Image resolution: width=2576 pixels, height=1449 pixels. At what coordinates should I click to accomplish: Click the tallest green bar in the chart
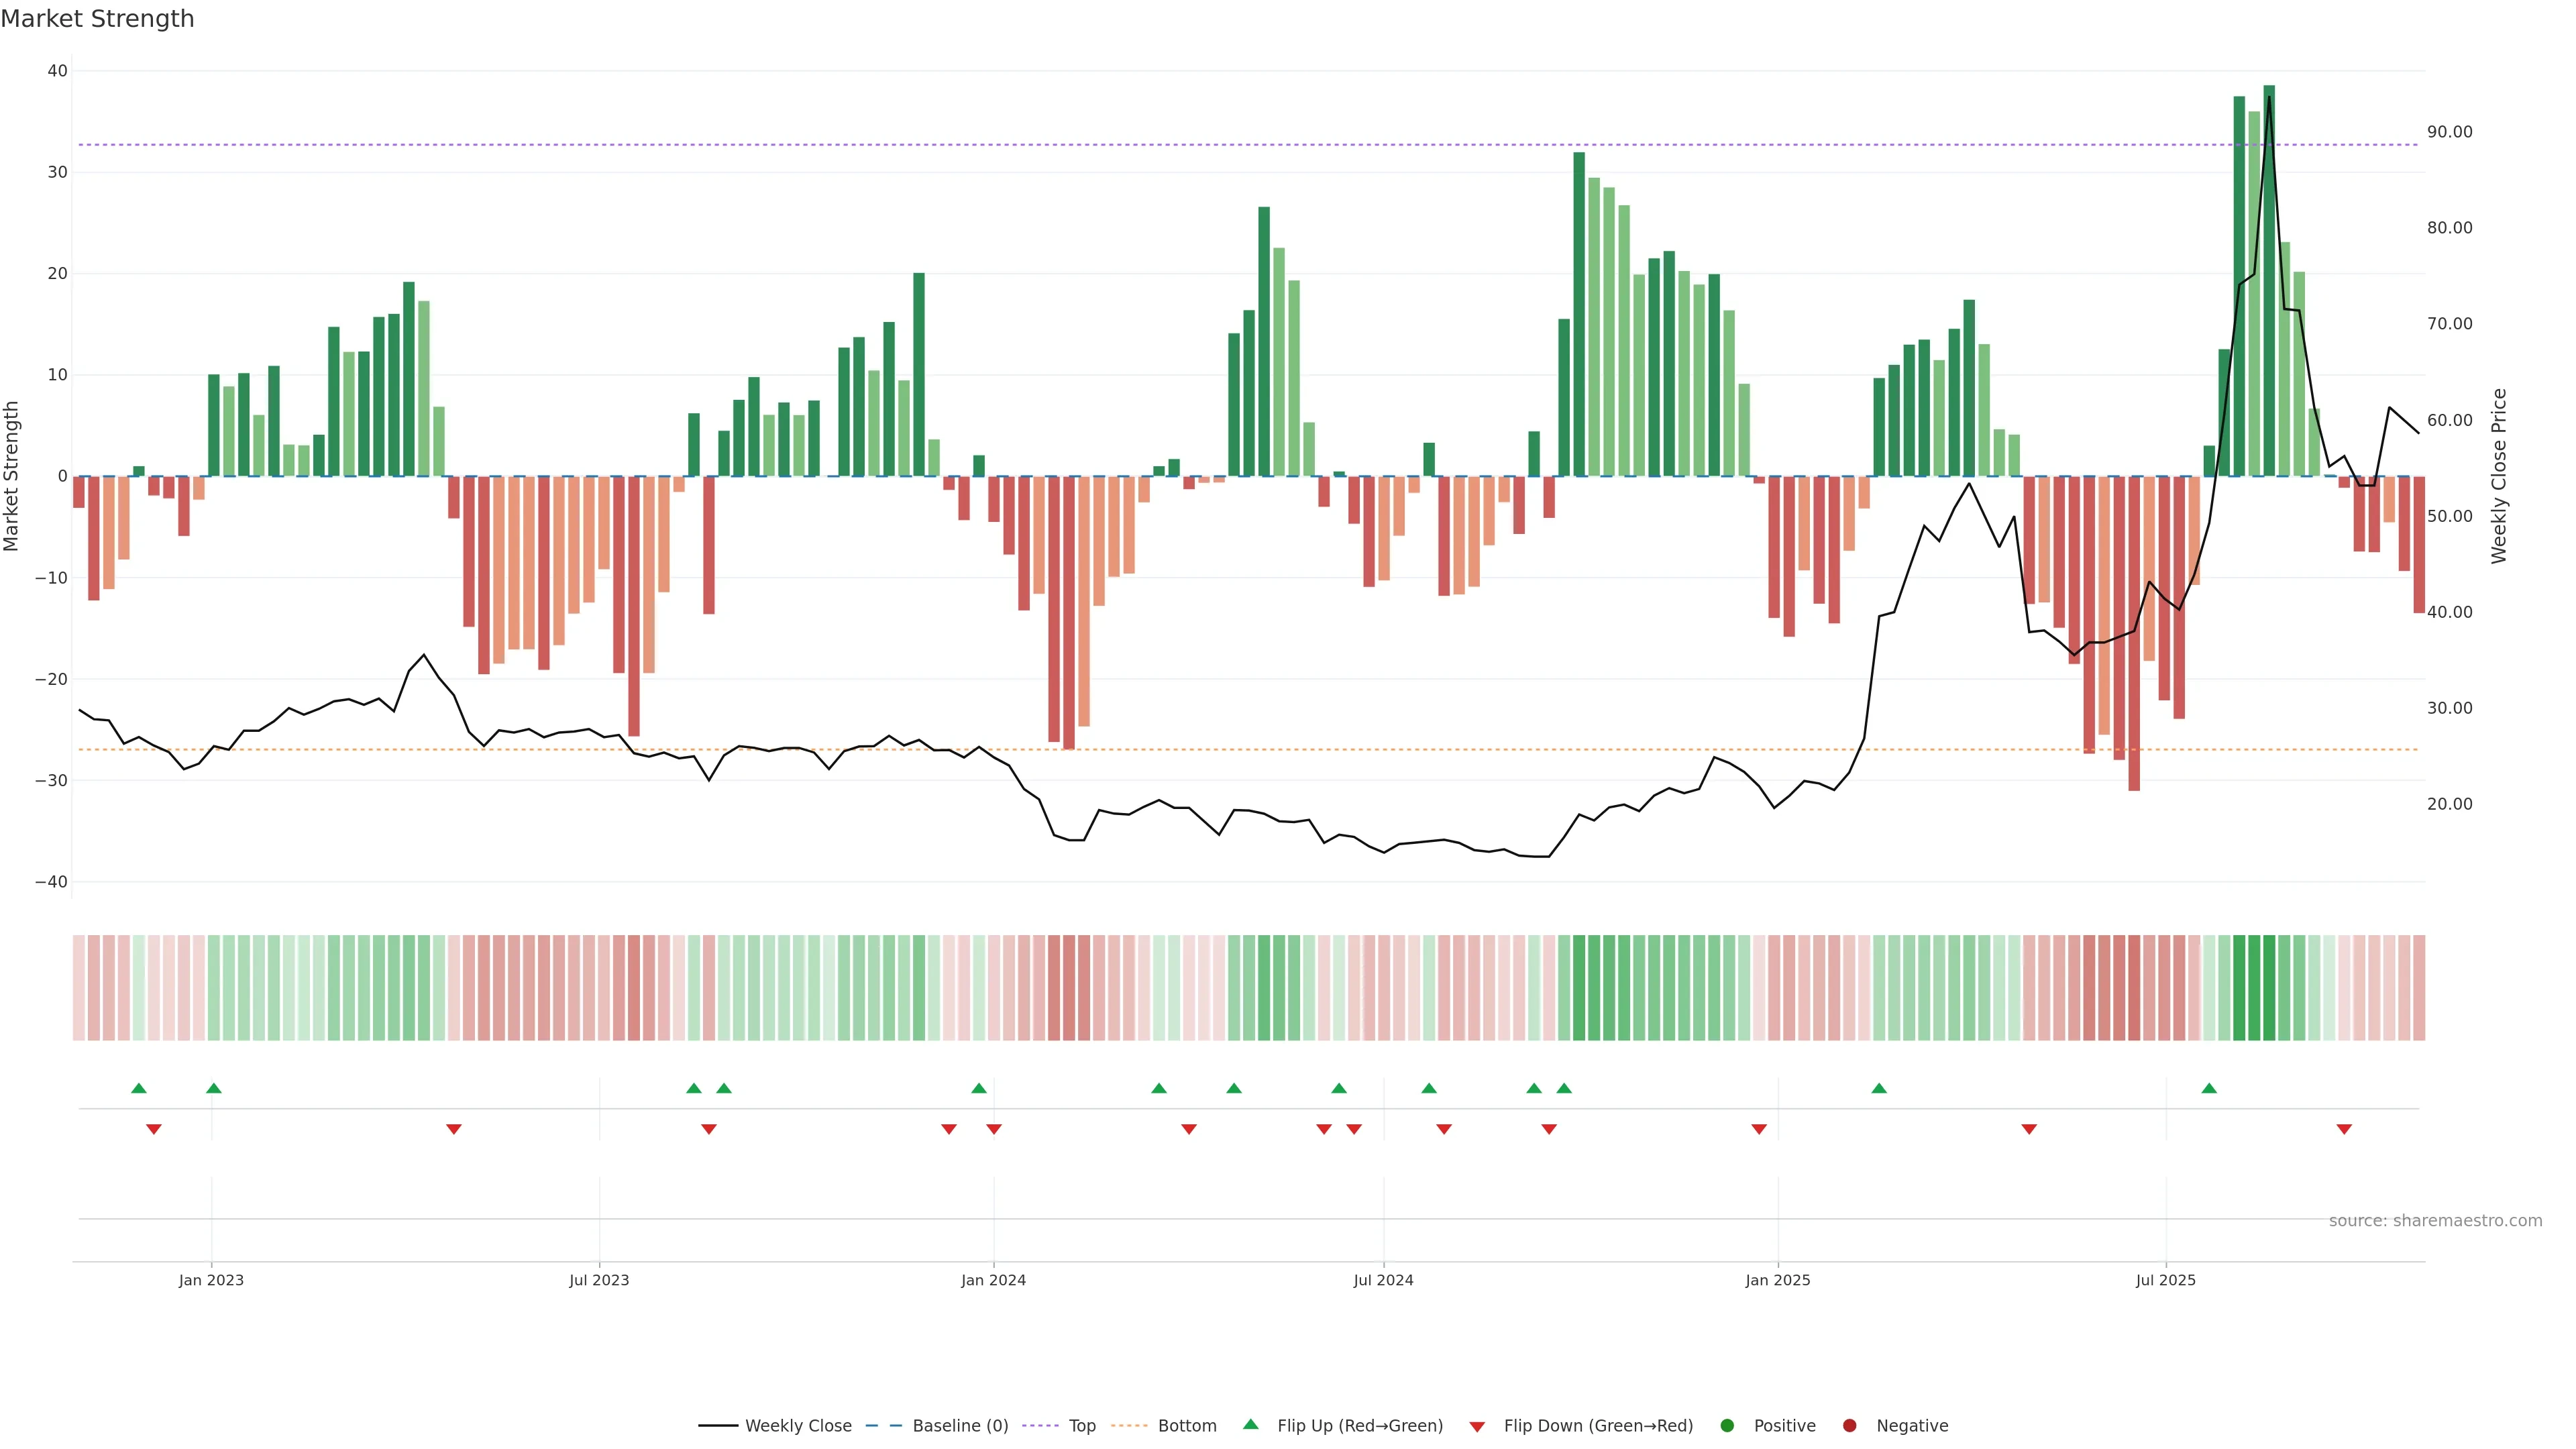[x=2269, y=280]
